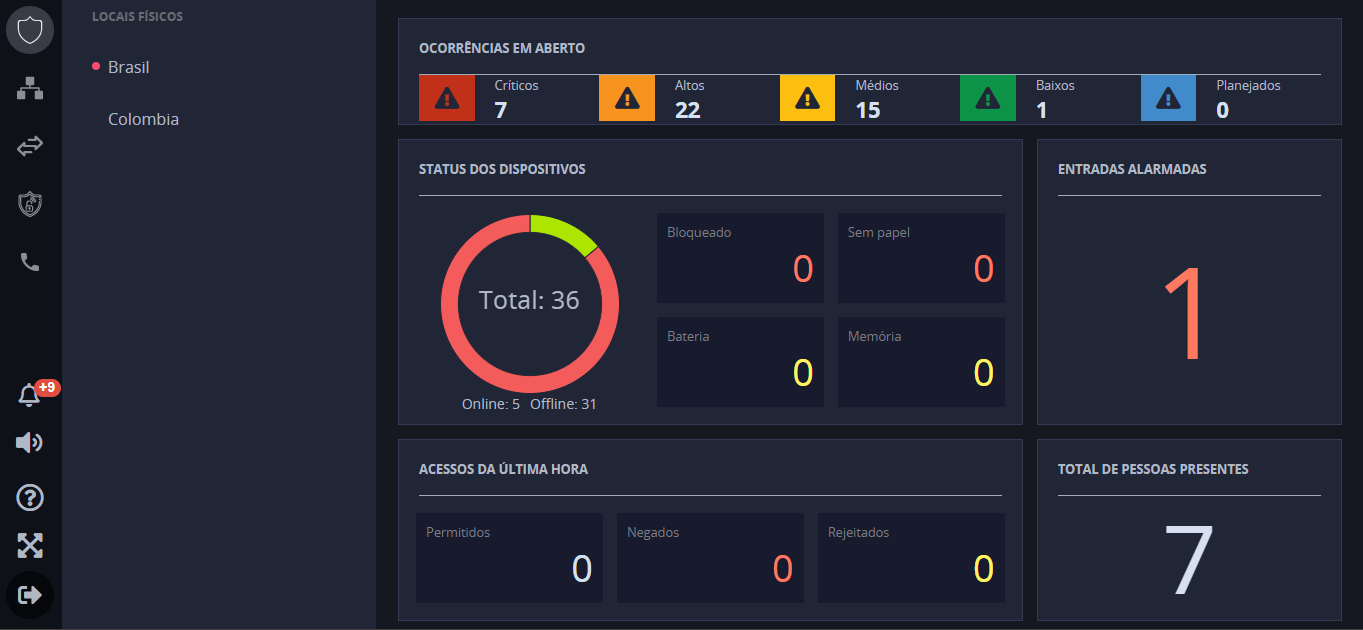The image size is (1363, 630).
Task: Open notifications bell with +9 badge
Action: [x=30, y=395]
